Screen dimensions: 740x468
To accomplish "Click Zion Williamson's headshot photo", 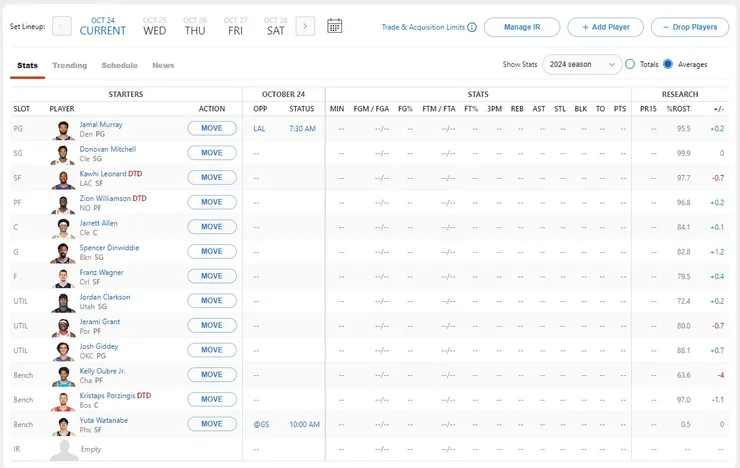I will click(63, 203).
